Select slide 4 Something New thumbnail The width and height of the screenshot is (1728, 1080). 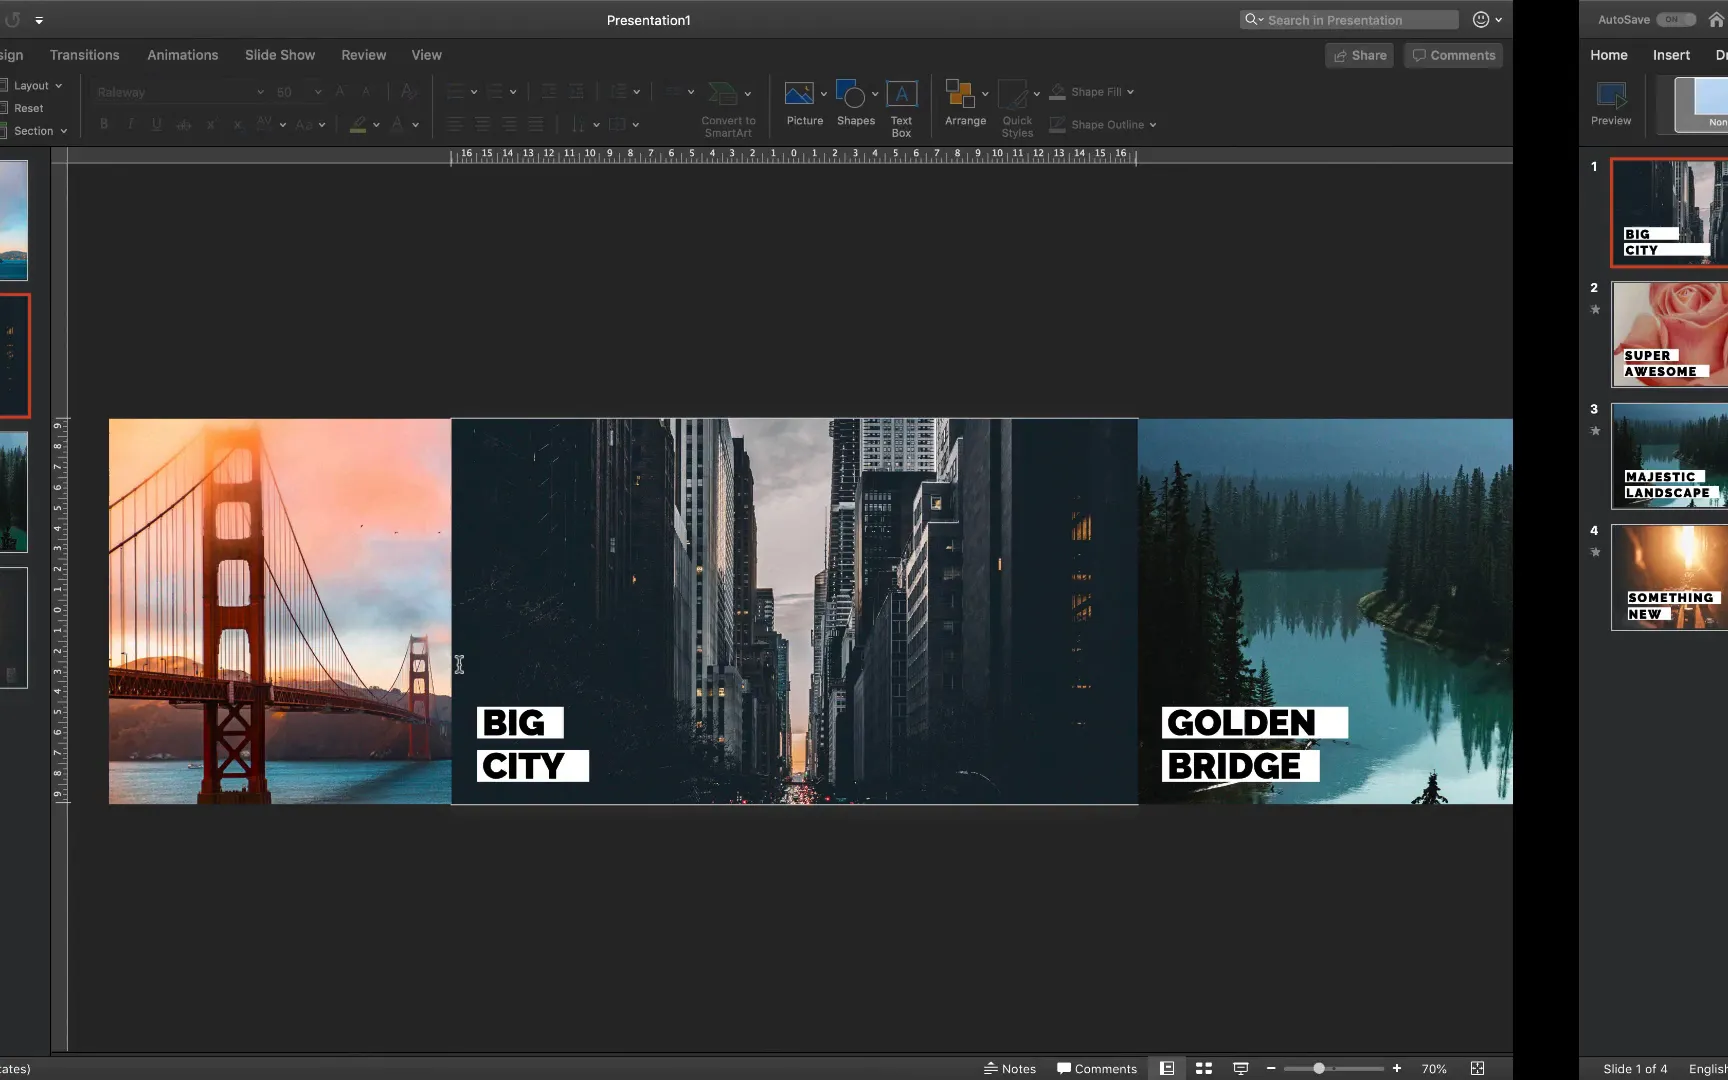click(x=1670, y=577)
